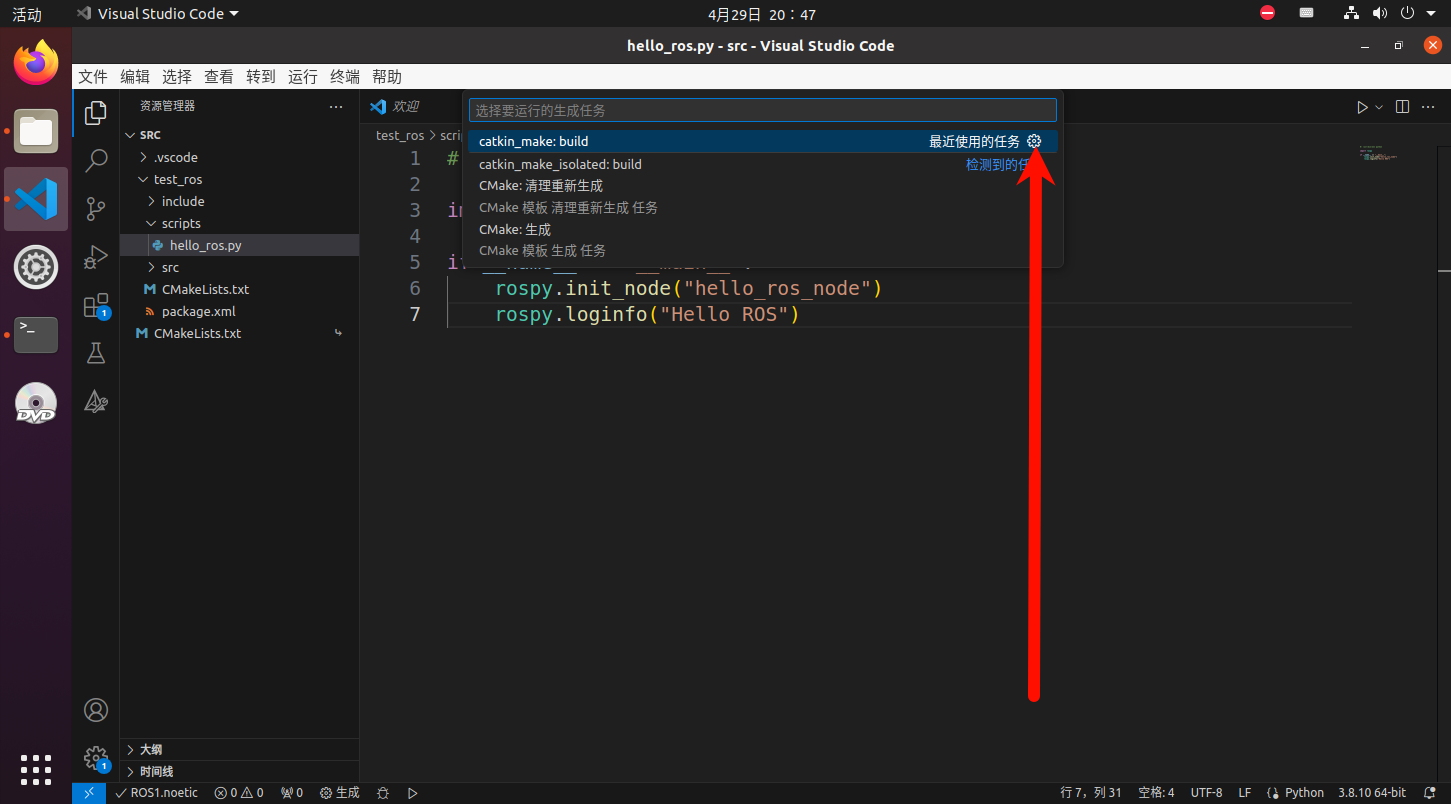The width and height of the screenshot is (1451, 804).
Task: Select the catkin_make: build task
Action: tap(762, 141)
